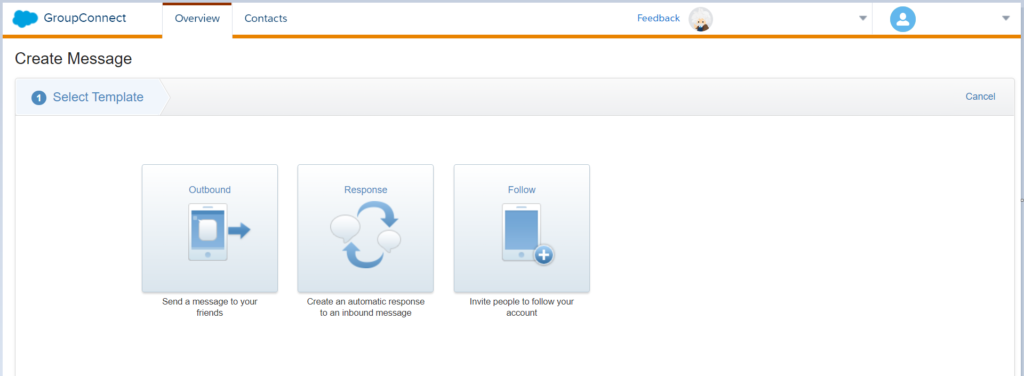Open the Einstein avatar icon

click(x=701, y=19)
